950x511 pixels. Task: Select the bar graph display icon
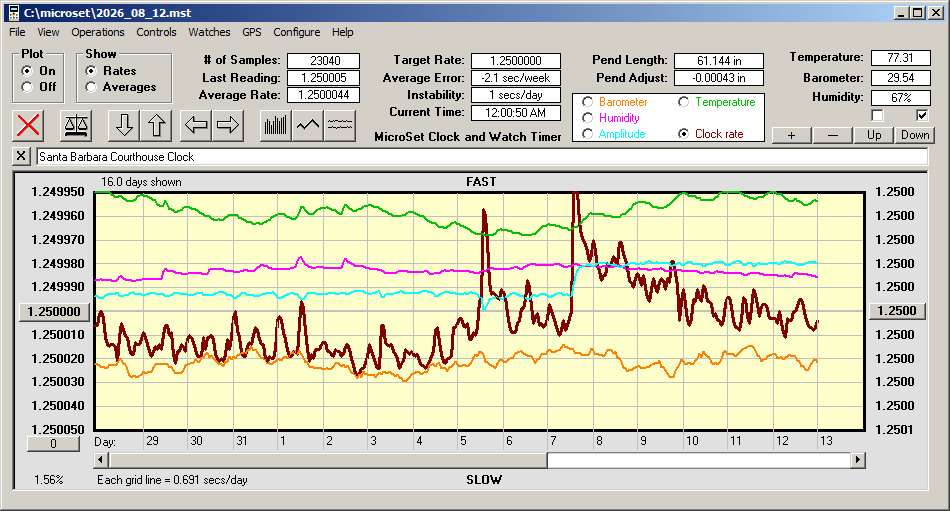pos(276,125)
